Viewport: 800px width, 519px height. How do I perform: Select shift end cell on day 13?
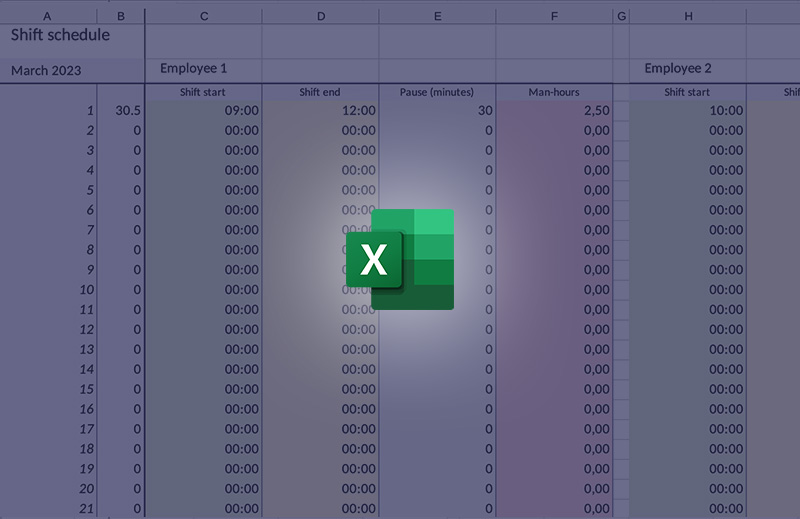point(320,349)
